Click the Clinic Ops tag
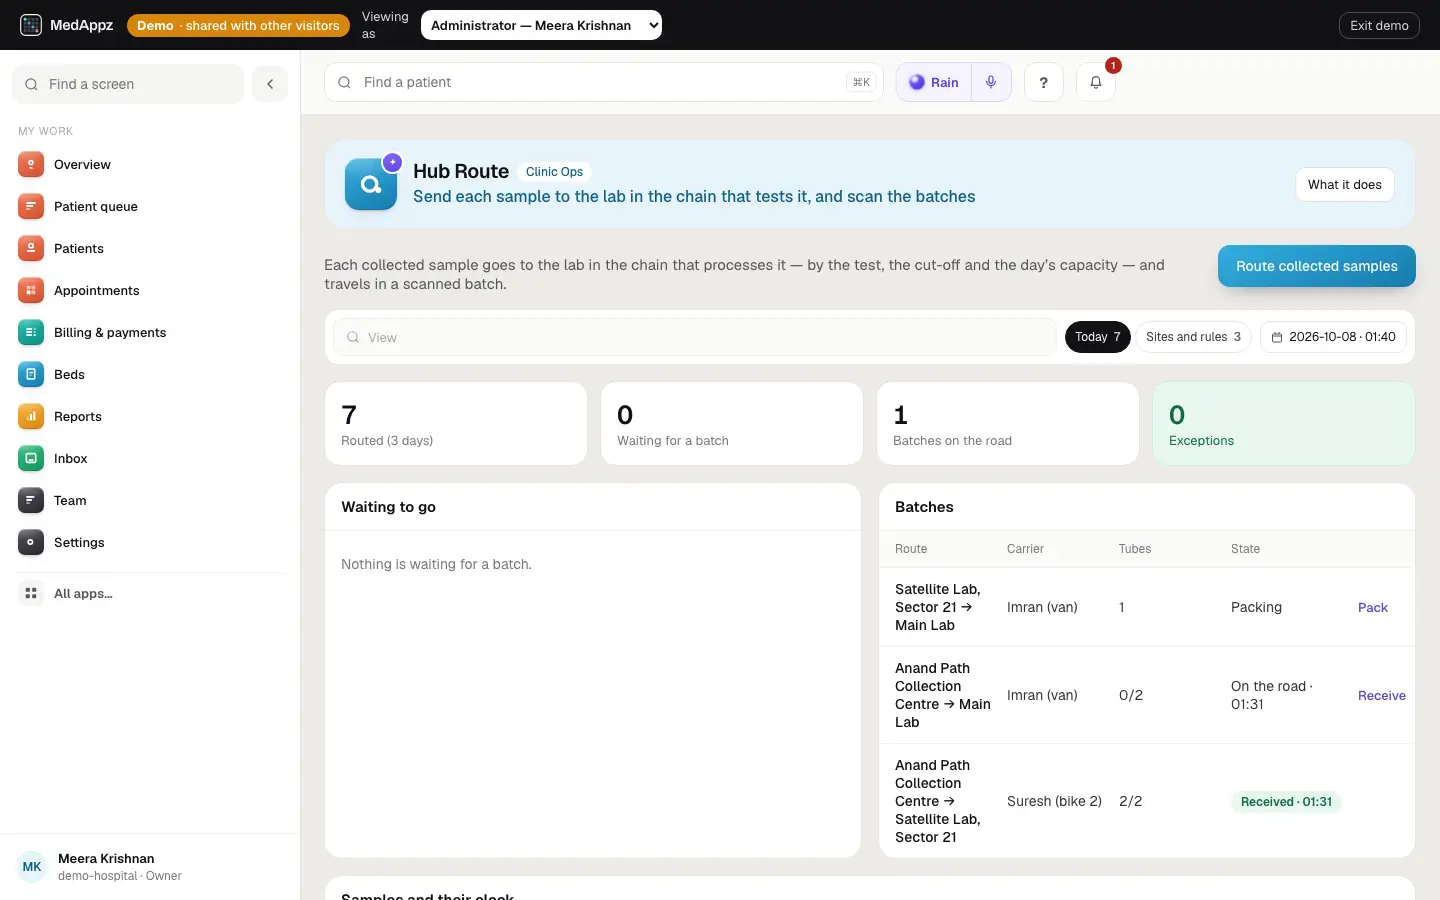This screenshot has height=900, width=1440. coord(554,172)
